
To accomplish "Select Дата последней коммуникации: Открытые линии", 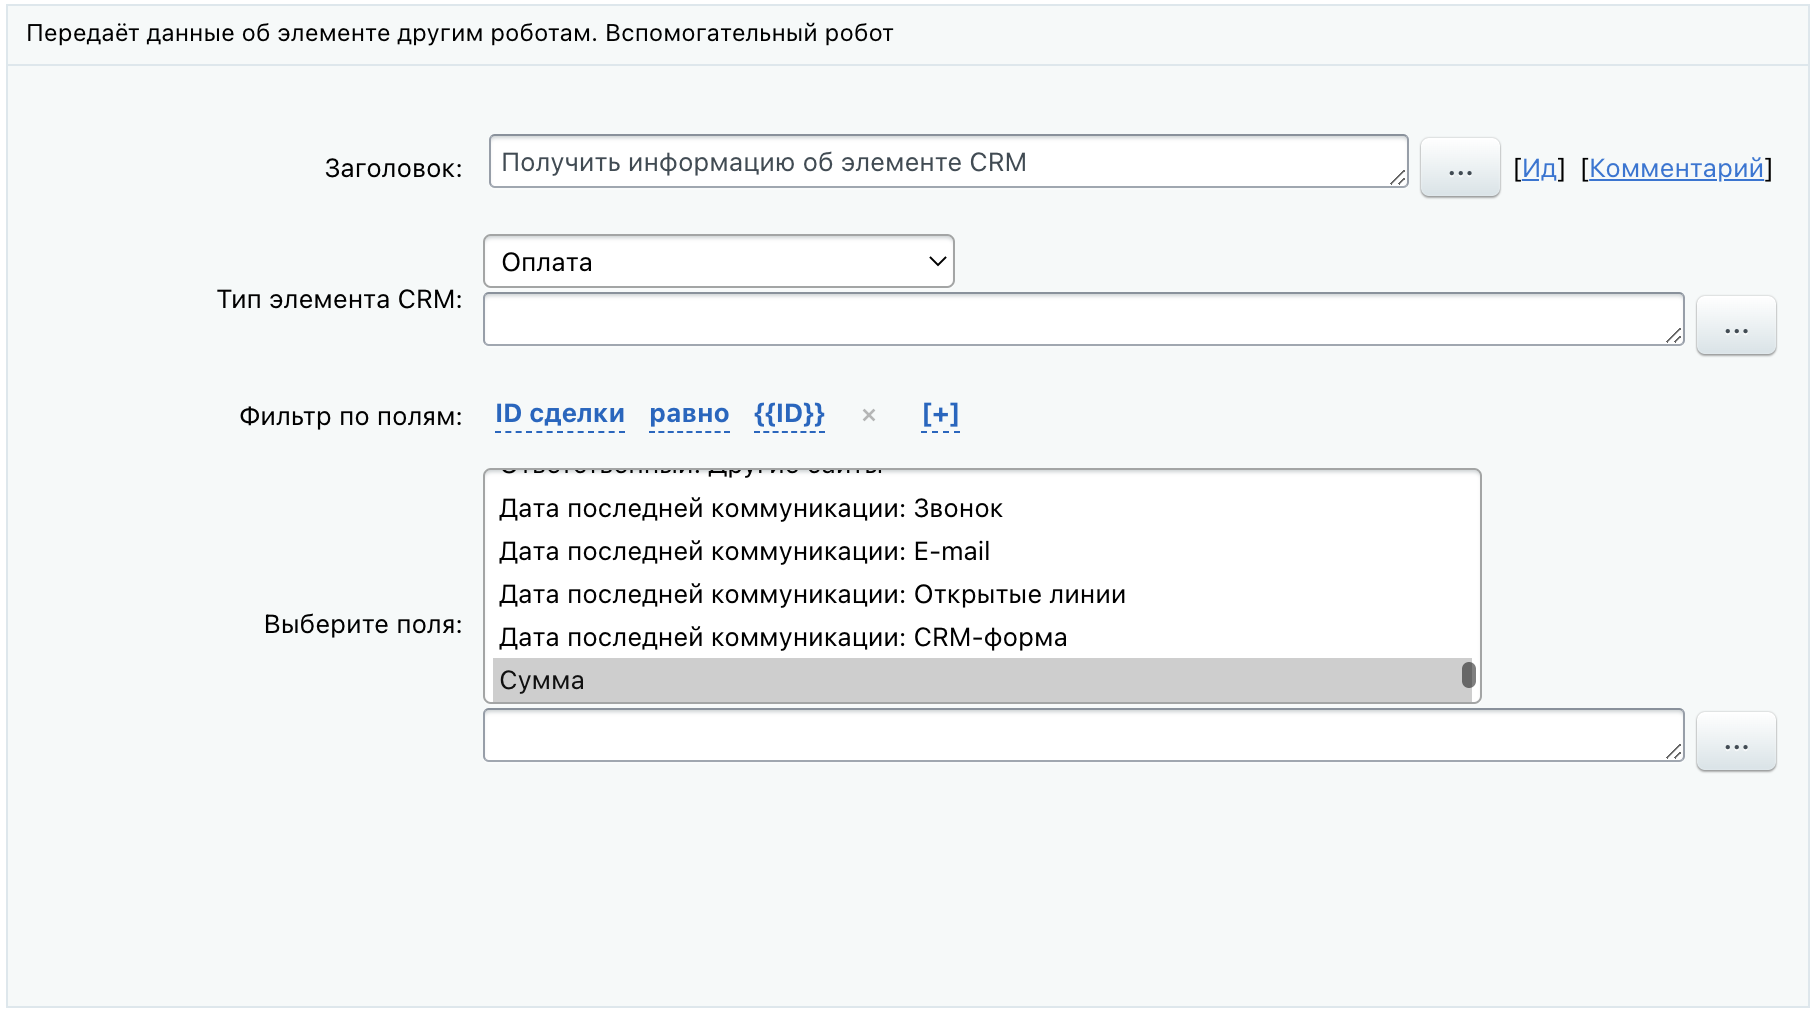I will (x=812, y=594).
